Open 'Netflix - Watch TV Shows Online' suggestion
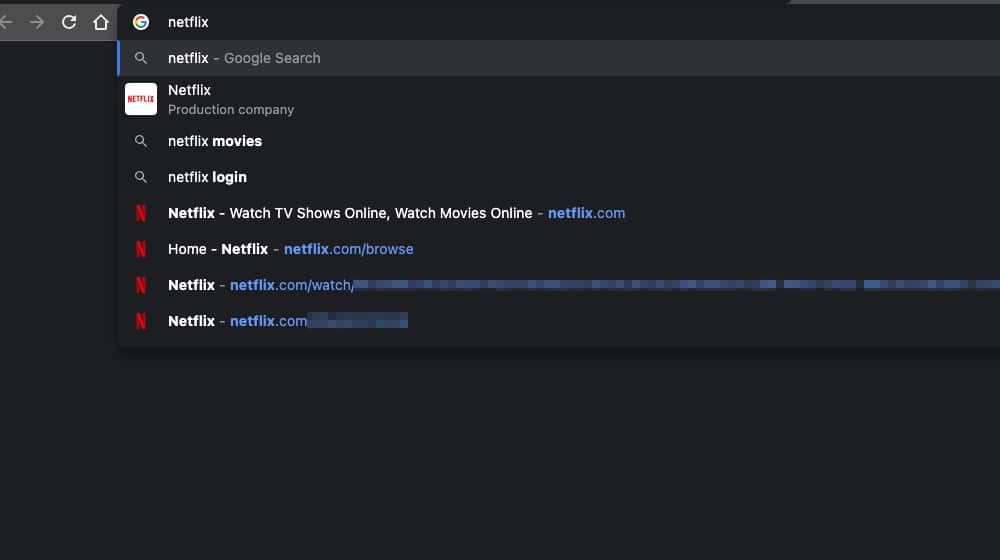The width and height of the screenshot is (1000, 560). tap(396, 213)
